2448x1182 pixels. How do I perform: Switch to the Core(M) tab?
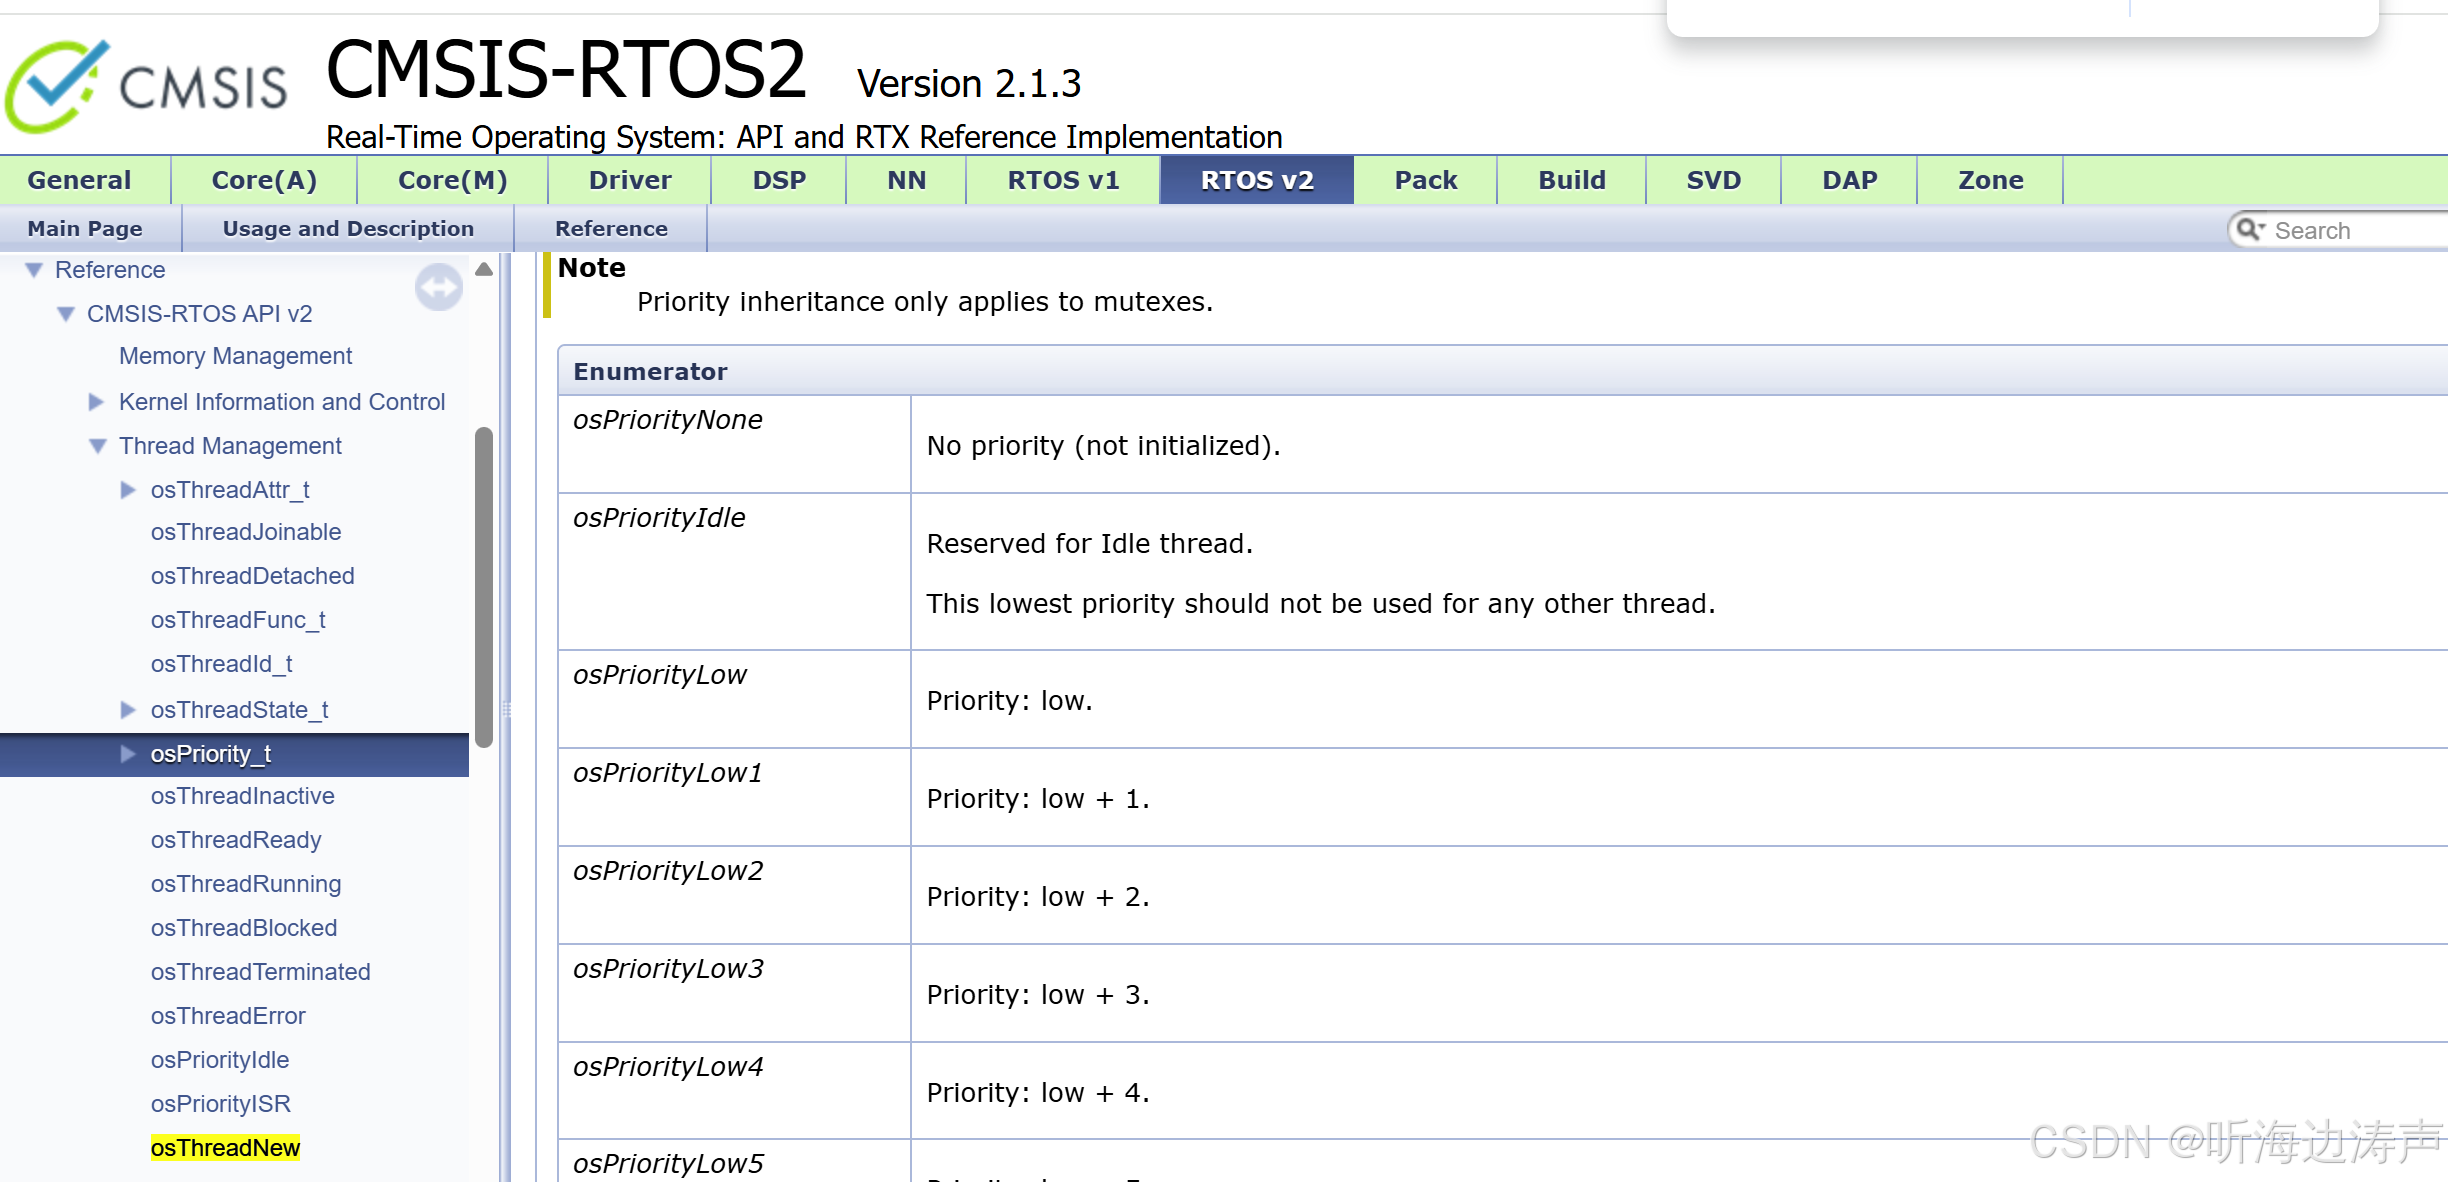click(452, 180)
